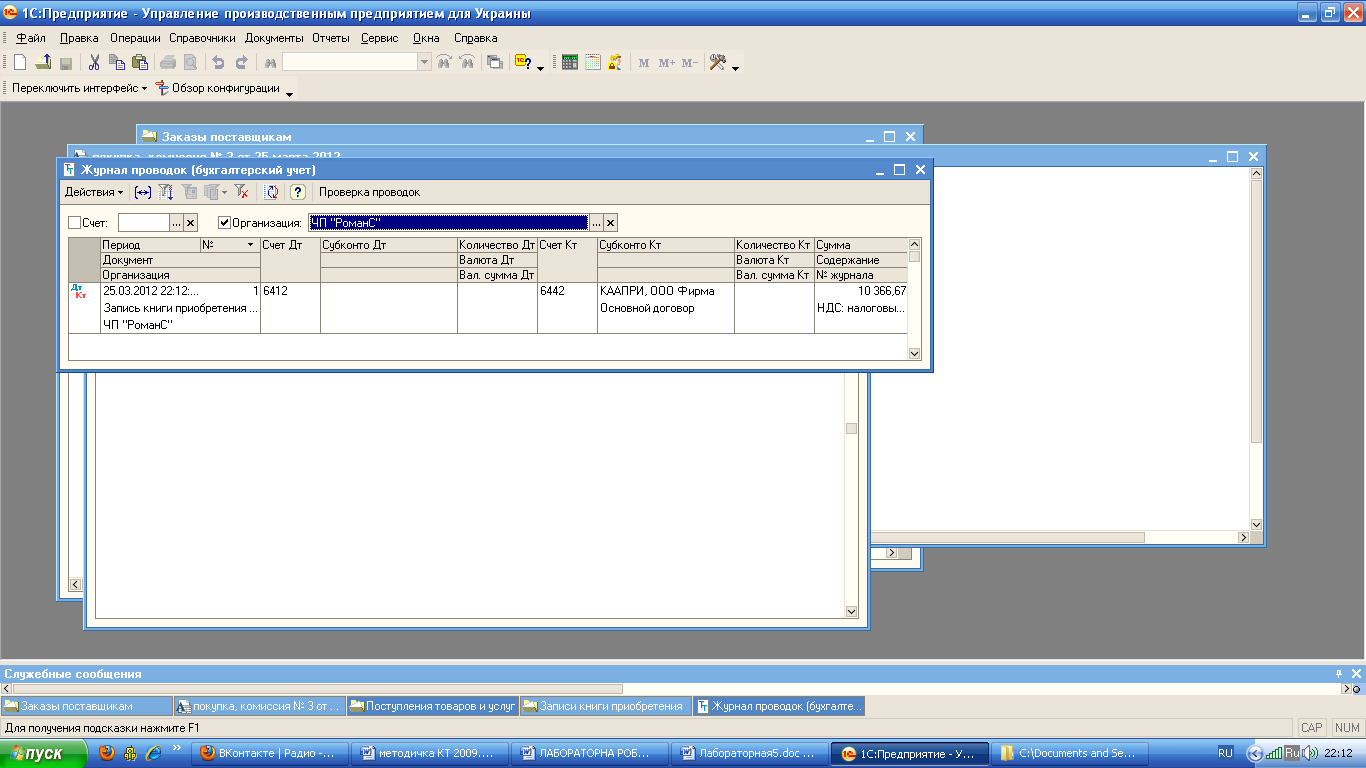Open the calendar icon in toolbar

pyautogui.click(x=593, y=62)
